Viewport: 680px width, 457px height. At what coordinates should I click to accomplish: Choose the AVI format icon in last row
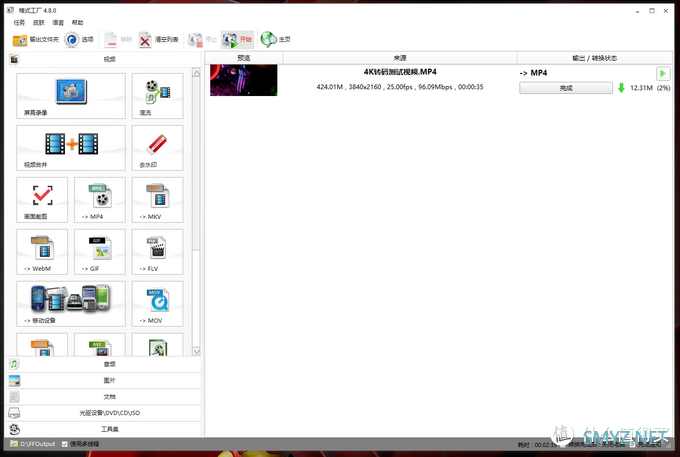[100, 345]
